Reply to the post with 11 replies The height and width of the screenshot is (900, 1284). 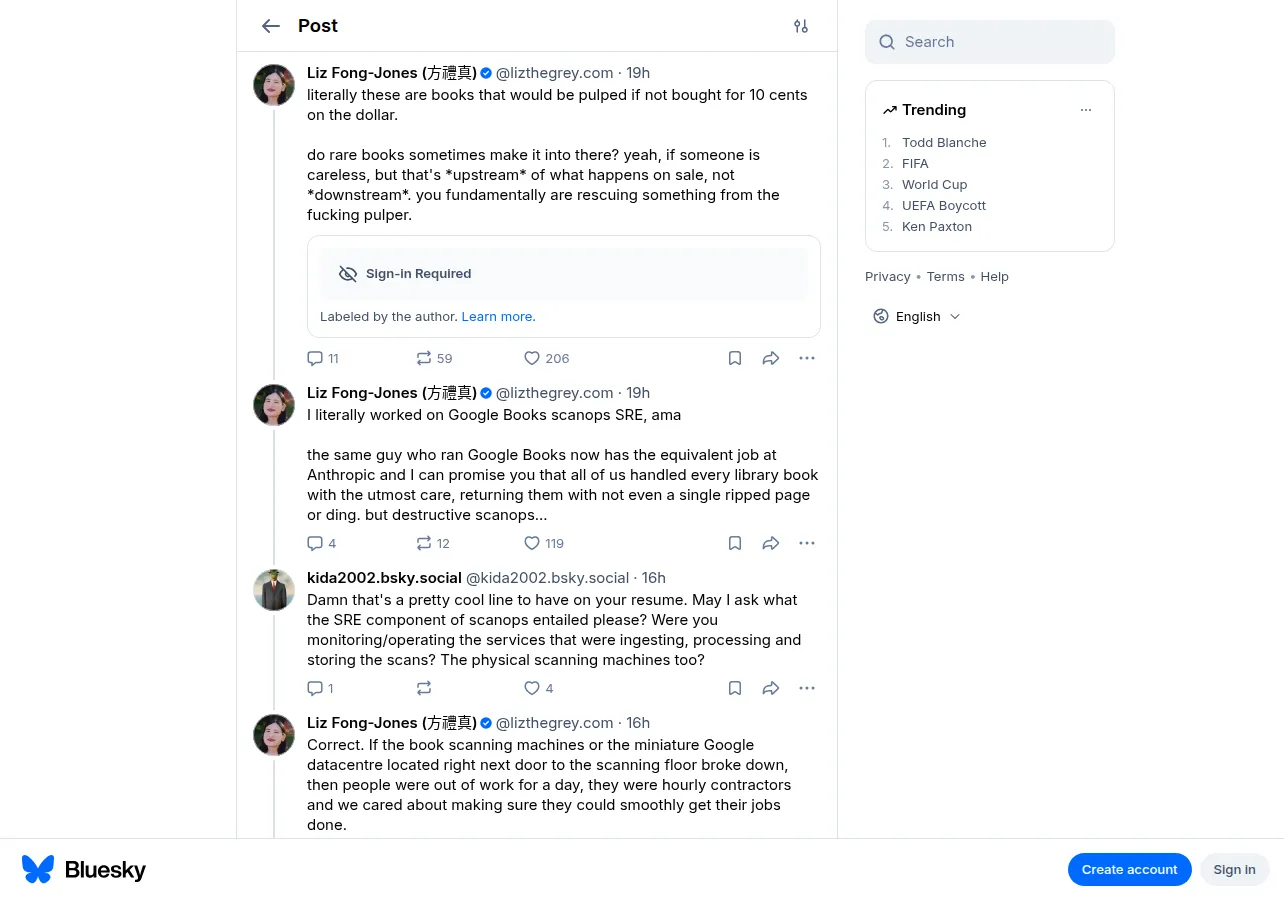pyautogui.click(x=322, y=358)
